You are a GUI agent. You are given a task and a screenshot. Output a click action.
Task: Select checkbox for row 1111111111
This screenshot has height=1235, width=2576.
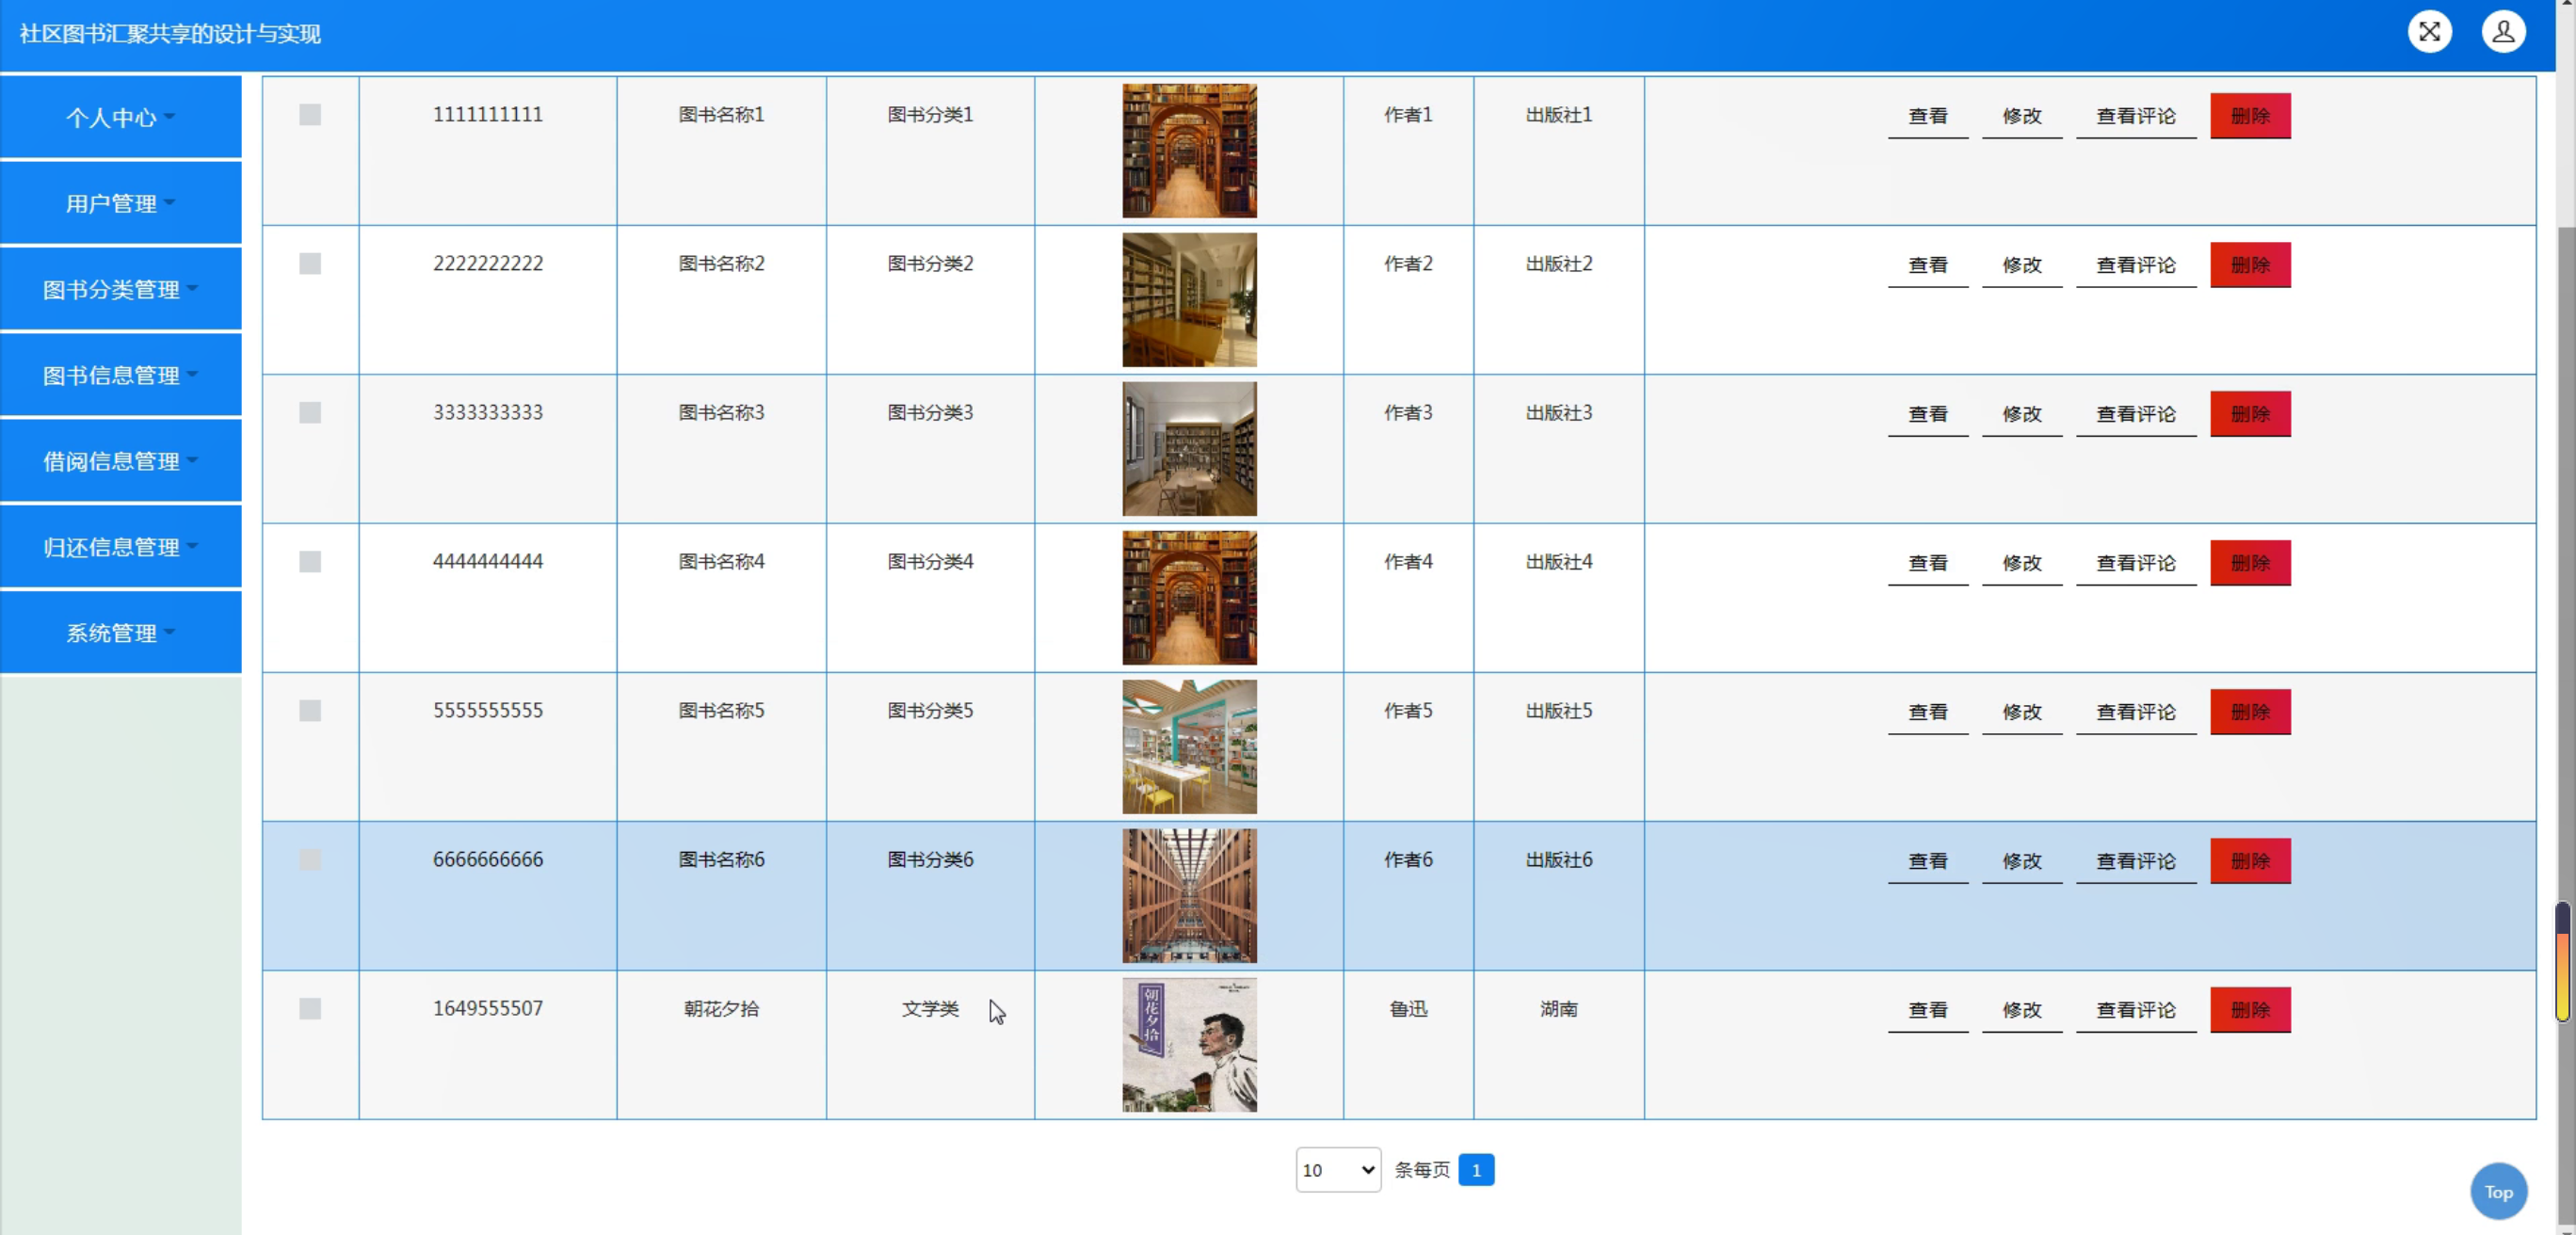coord(310,115)
